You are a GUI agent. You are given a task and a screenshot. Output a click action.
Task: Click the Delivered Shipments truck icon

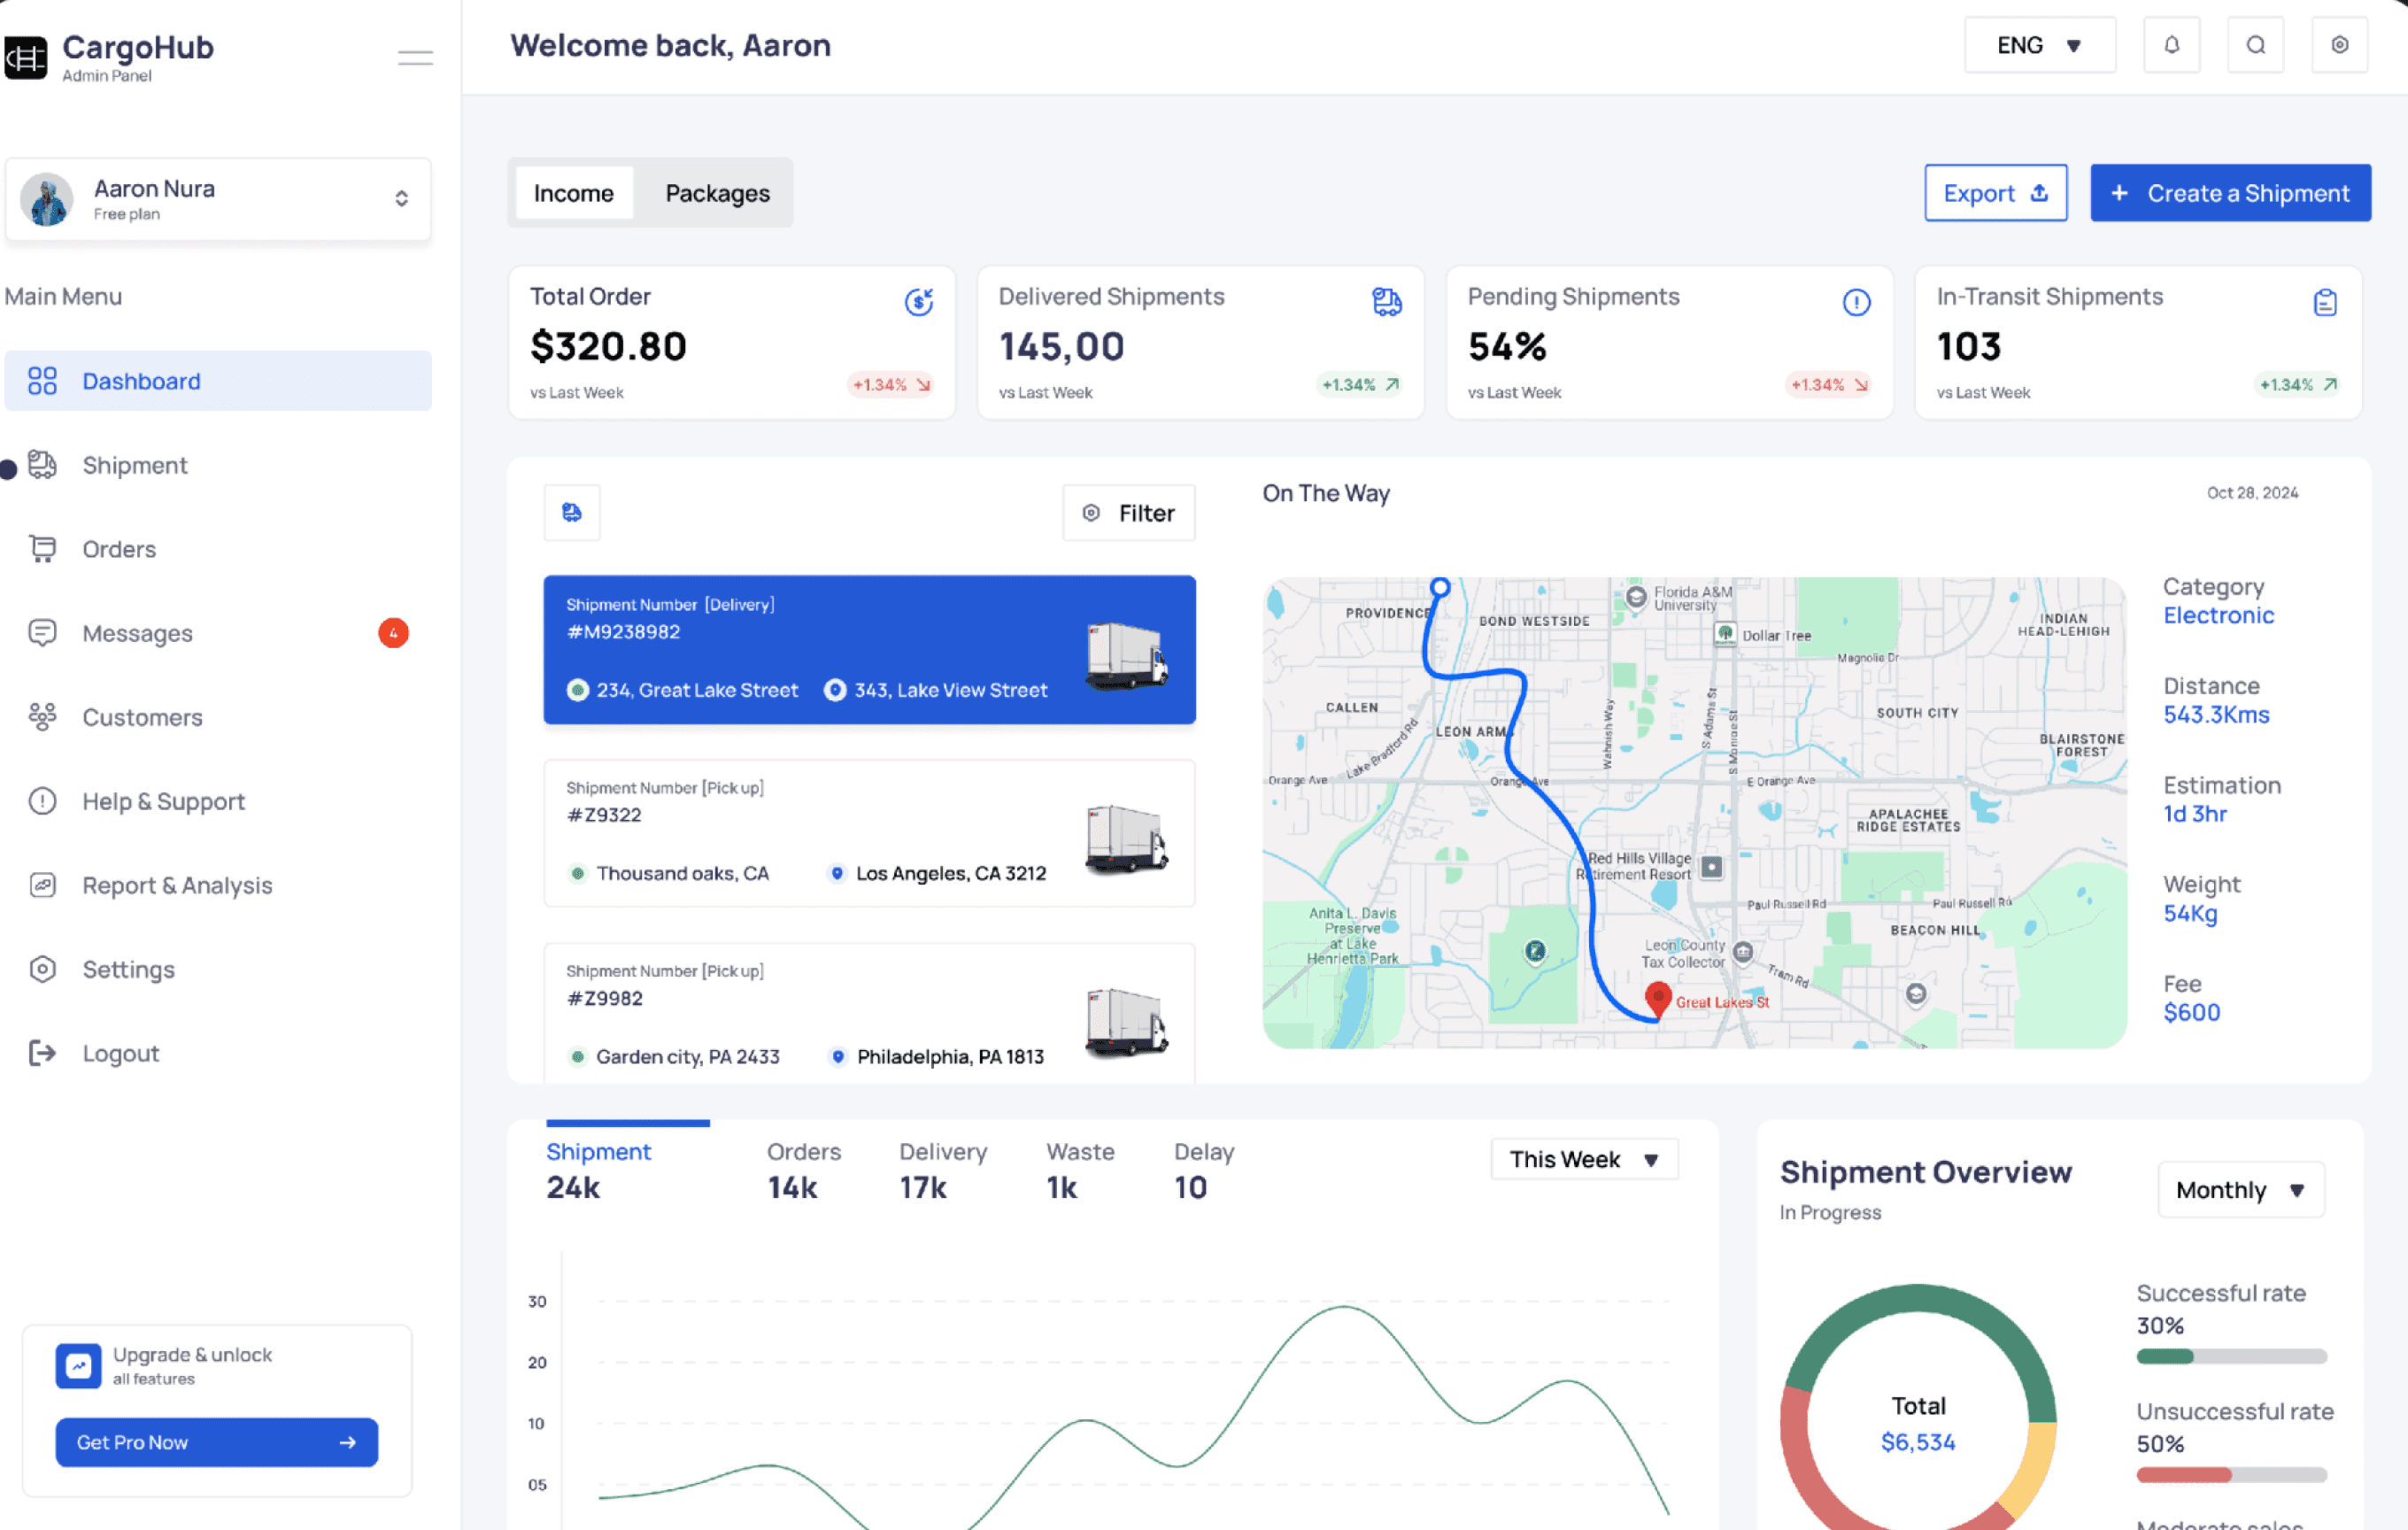pos(1386,302)
